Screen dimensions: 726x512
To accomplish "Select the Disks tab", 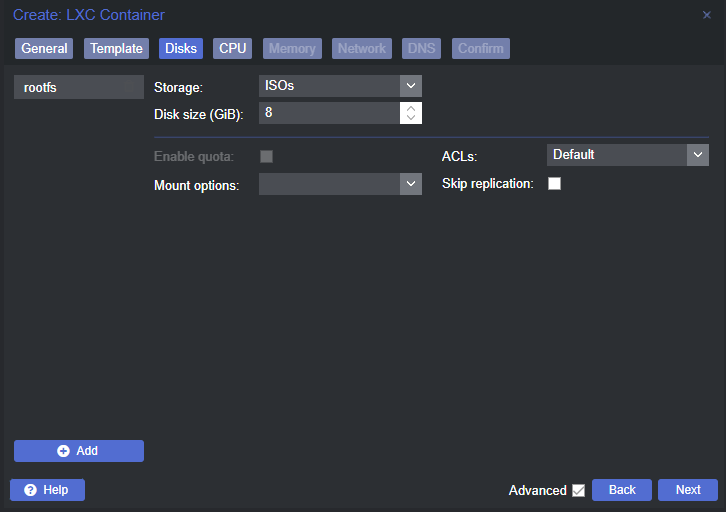I will (181, 49).
